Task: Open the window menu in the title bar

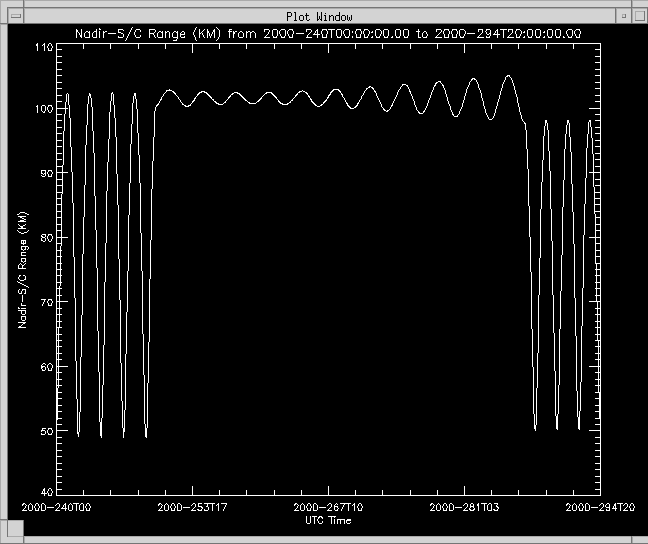Action: 14,17
